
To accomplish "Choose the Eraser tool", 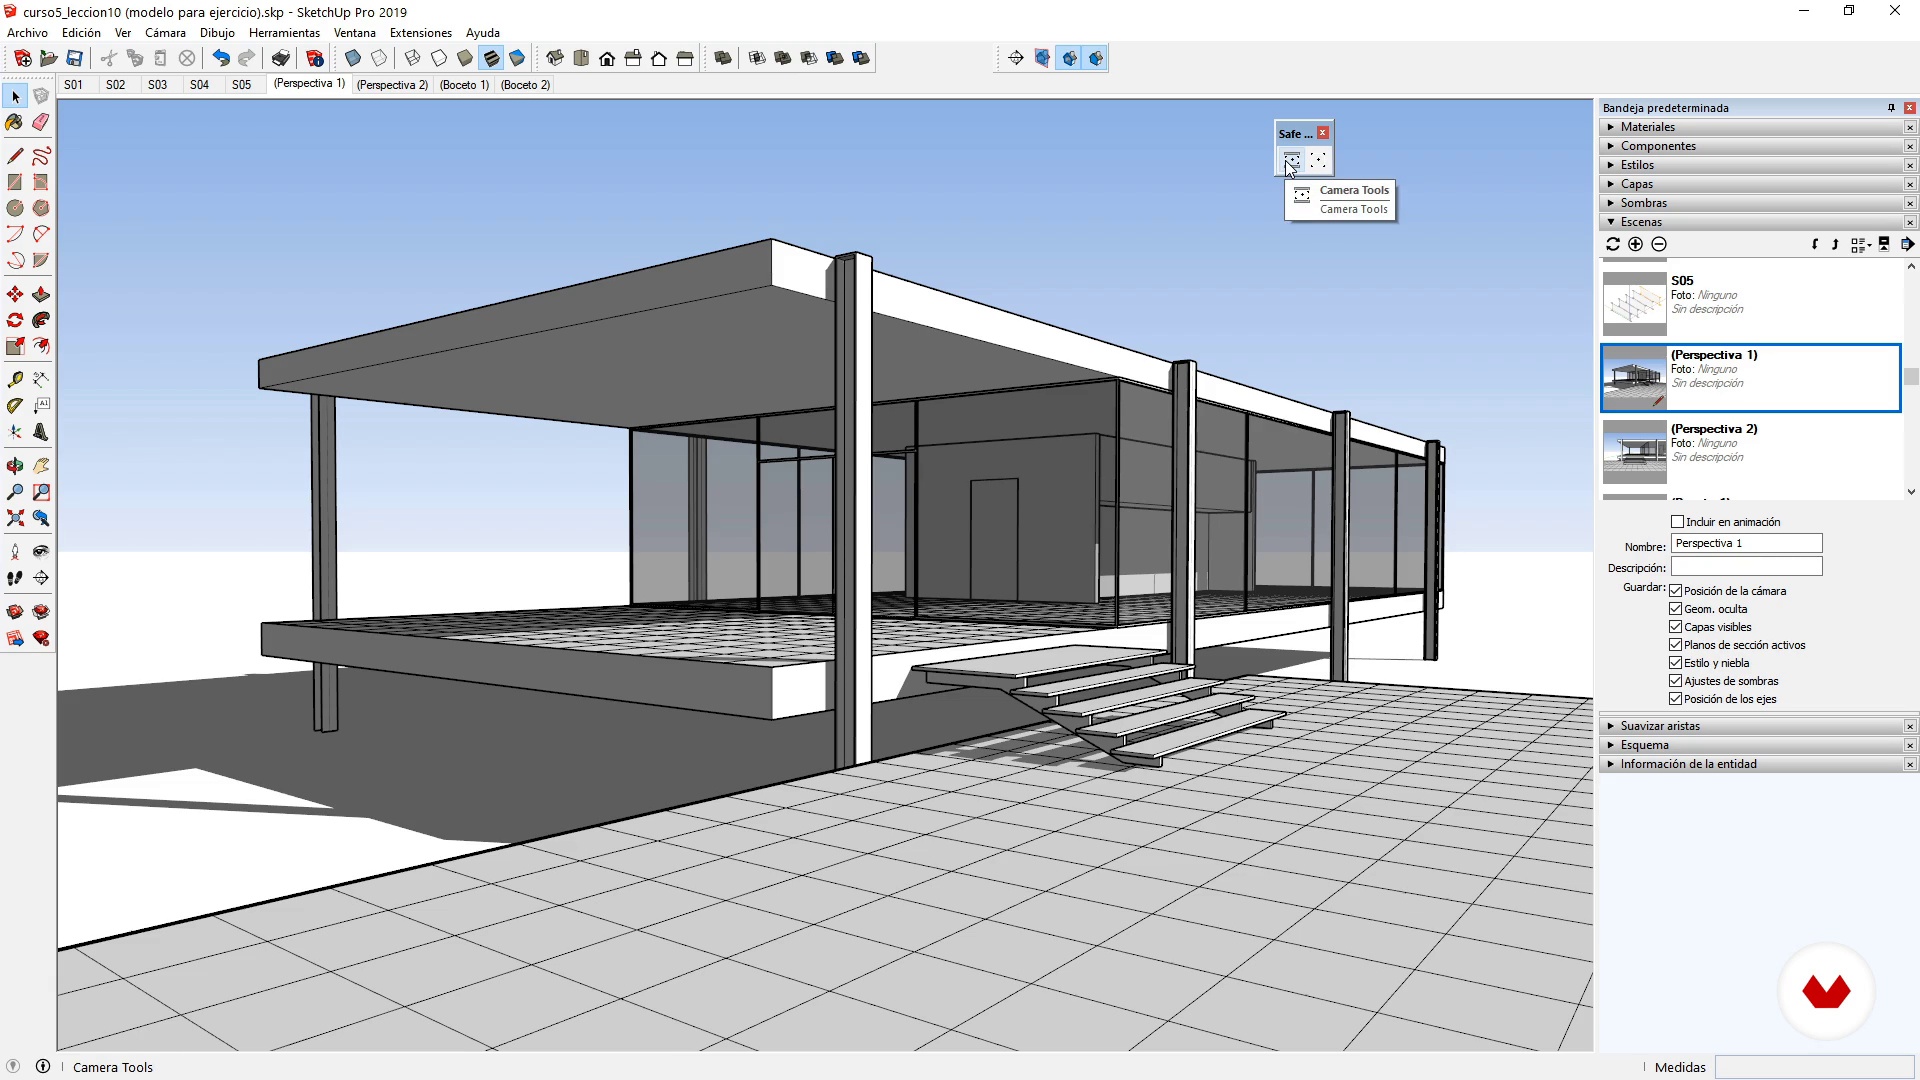I will (41, 122).
